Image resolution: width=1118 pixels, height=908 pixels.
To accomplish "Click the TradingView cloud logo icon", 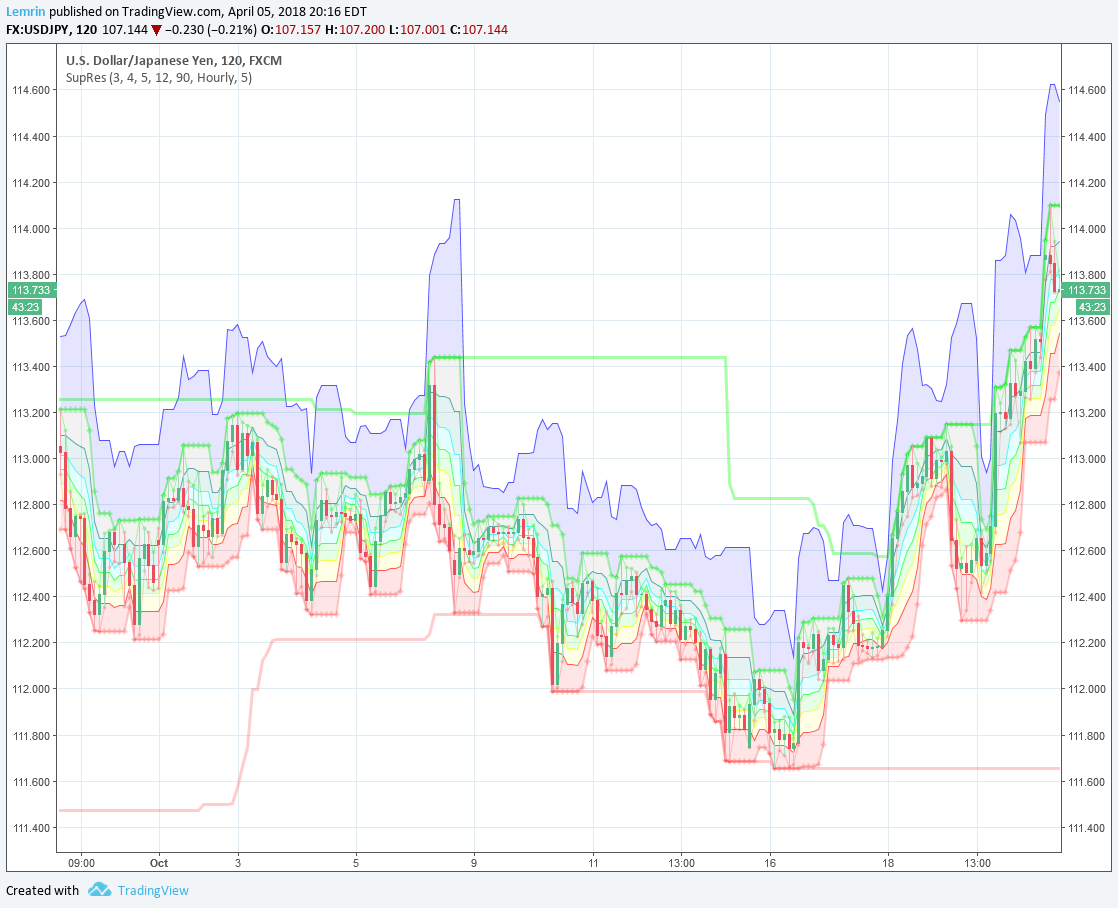I will point(99,889).
